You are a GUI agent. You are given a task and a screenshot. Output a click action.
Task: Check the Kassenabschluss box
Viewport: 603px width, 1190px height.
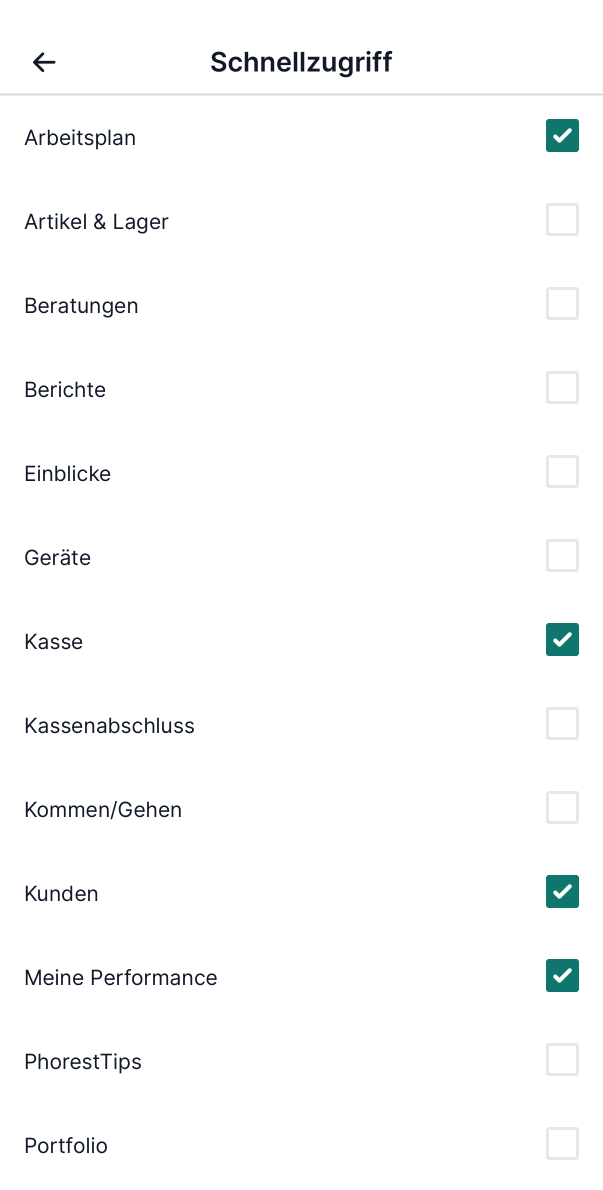(x=562, y=724)
